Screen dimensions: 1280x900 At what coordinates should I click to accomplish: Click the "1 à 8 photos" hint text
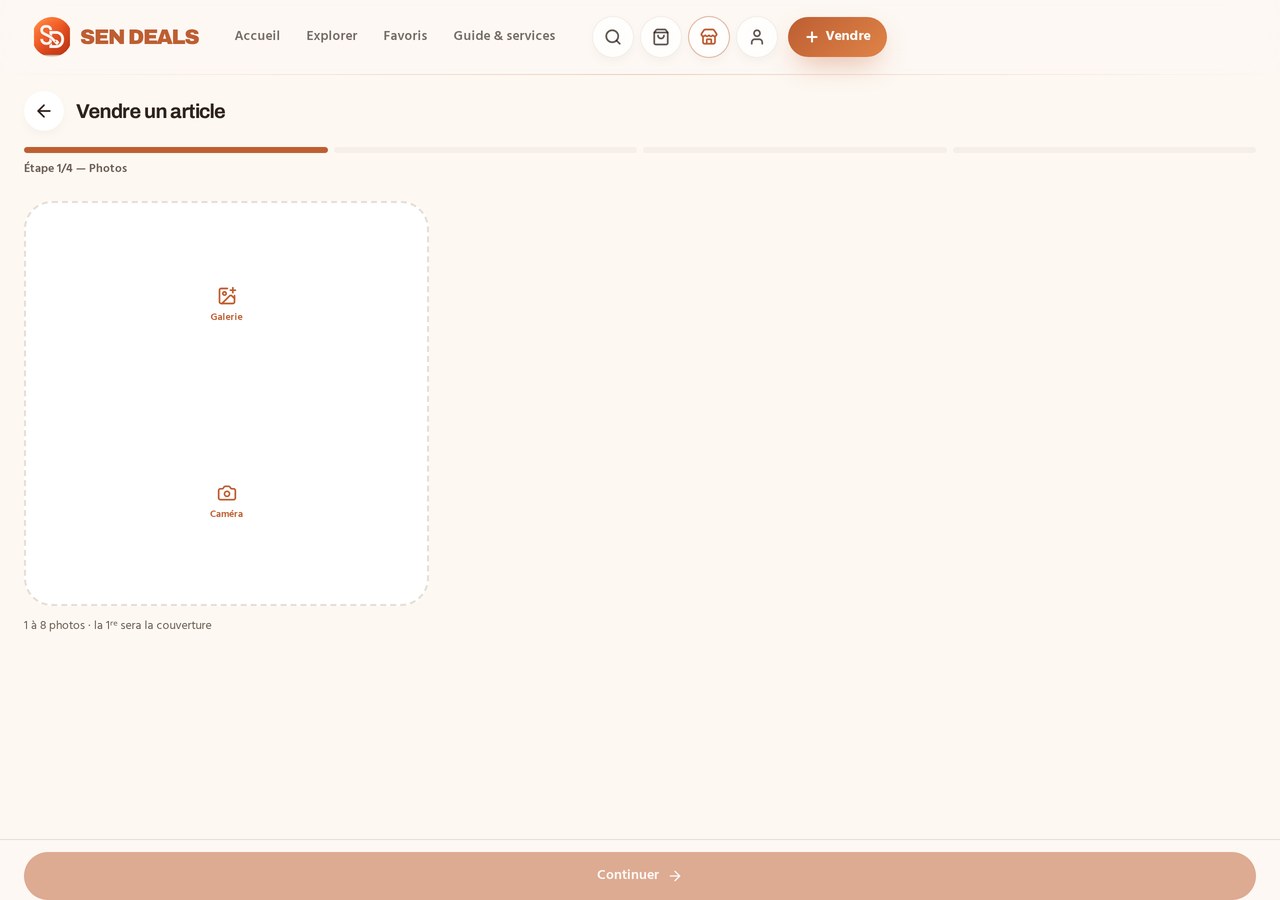(118, 625)
